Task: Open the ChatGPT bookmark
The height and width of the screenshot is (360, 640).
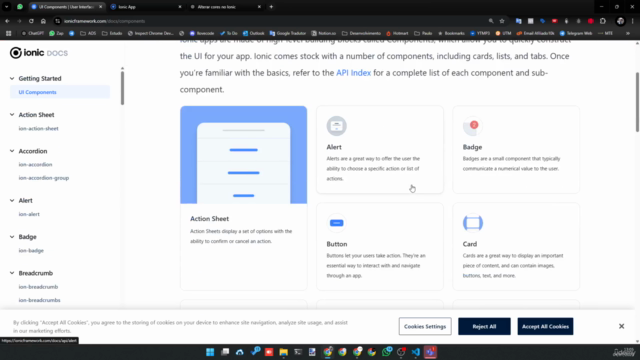Action: coord(33,33)
